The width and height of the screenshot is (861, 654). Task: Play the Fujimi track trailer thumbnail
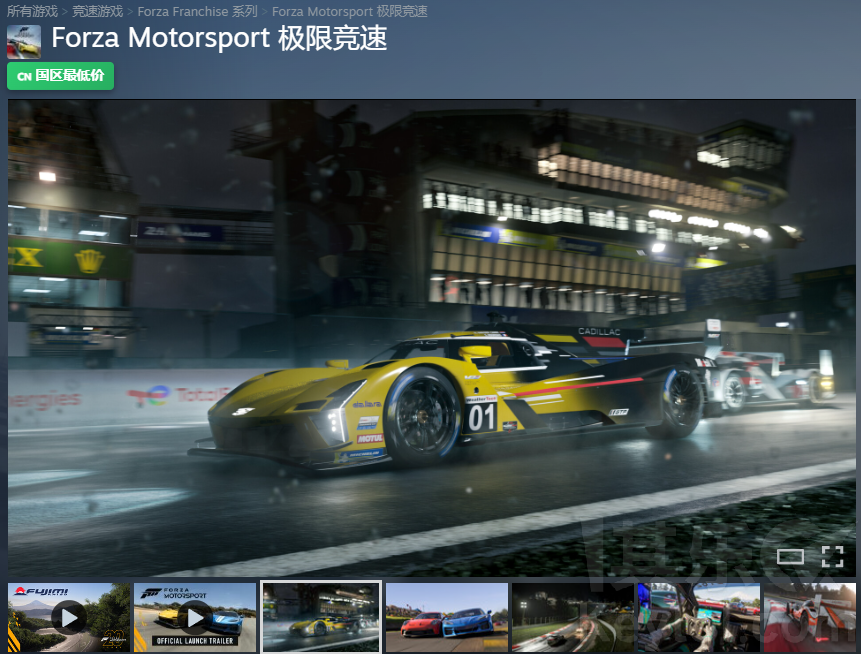[69, 617]
